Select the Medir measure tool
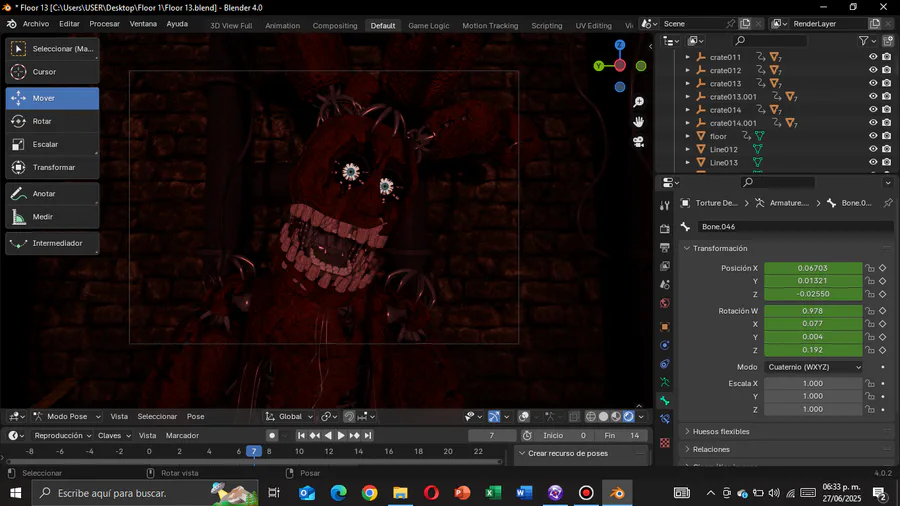The image size is (900, 506). point(52,216)
